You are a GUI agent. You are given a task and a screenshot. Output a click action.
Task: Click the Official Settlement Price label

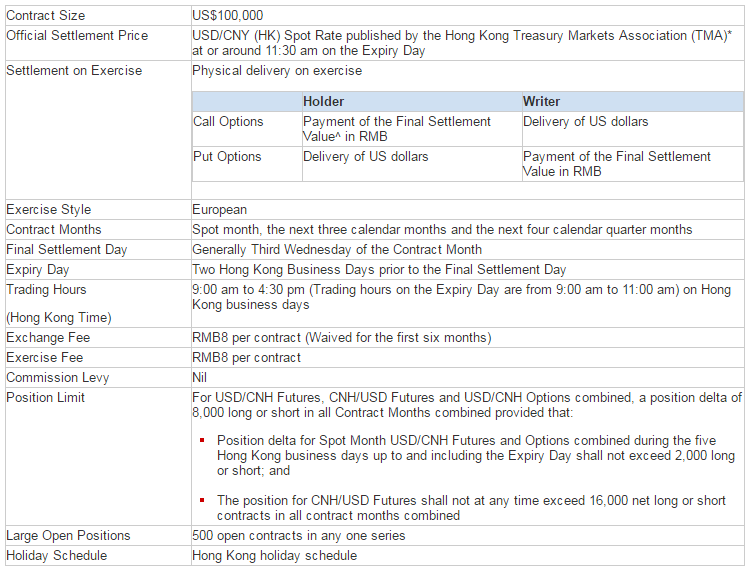pos(77,36)
